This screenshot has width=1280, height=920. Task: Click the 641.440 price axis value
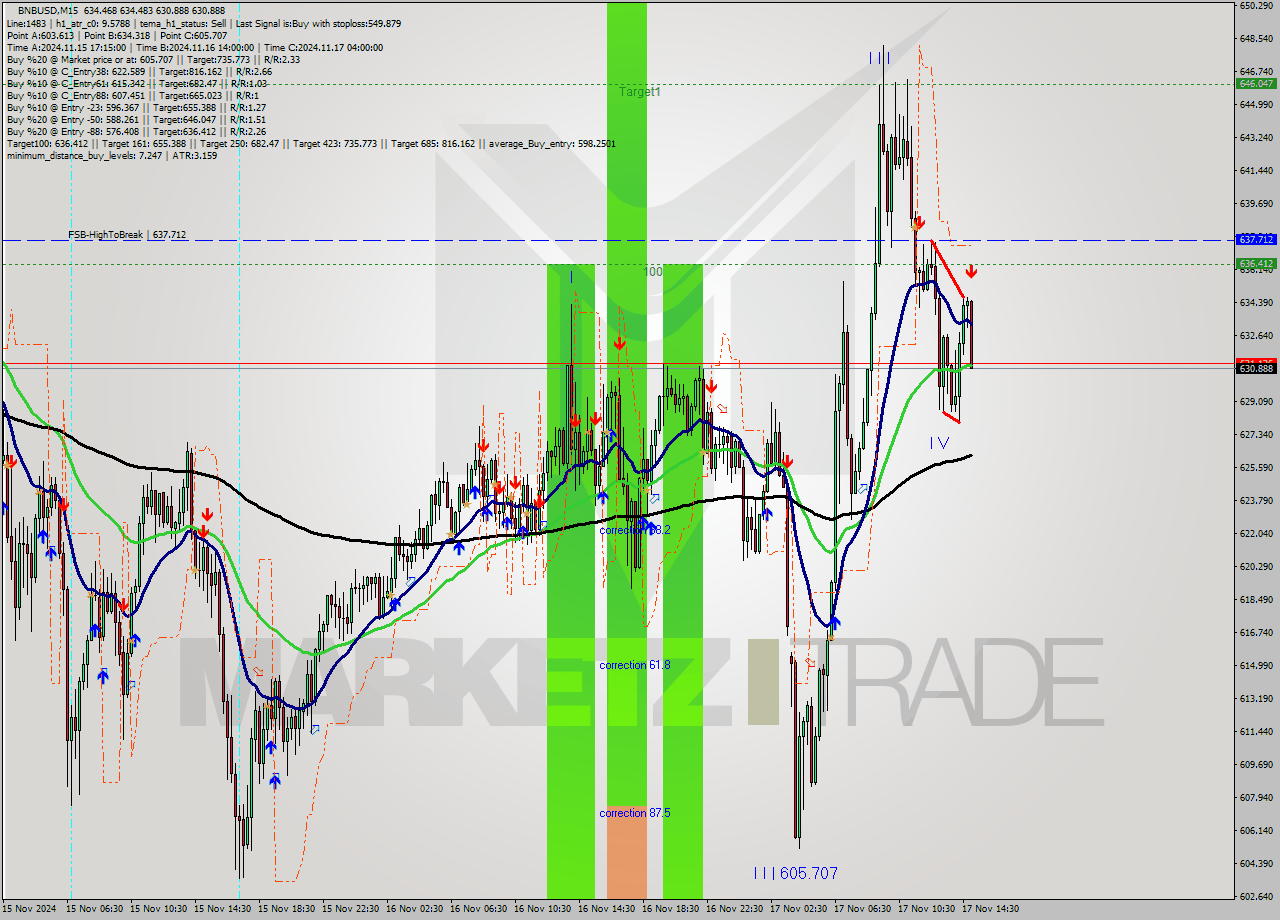tap(1255, 171)
